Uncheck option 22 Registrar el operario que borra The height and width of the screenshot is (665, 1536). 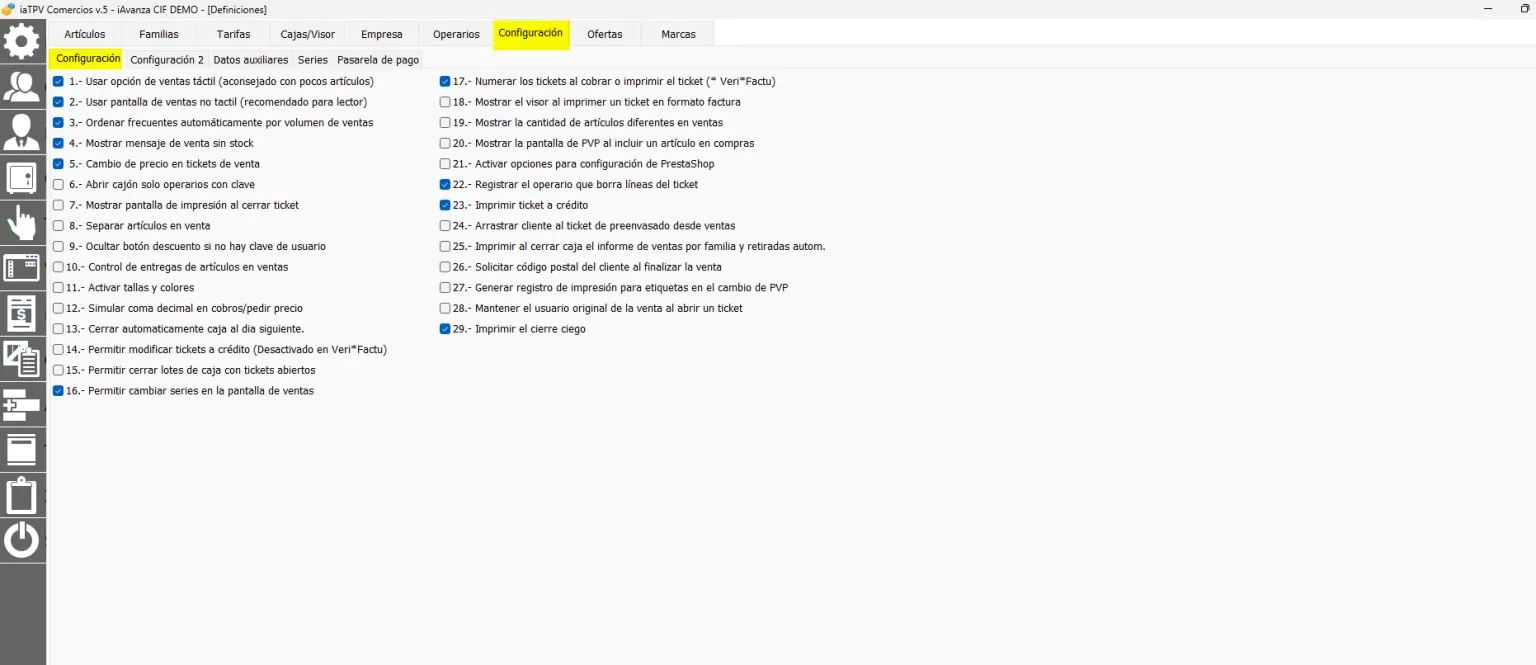445,185
